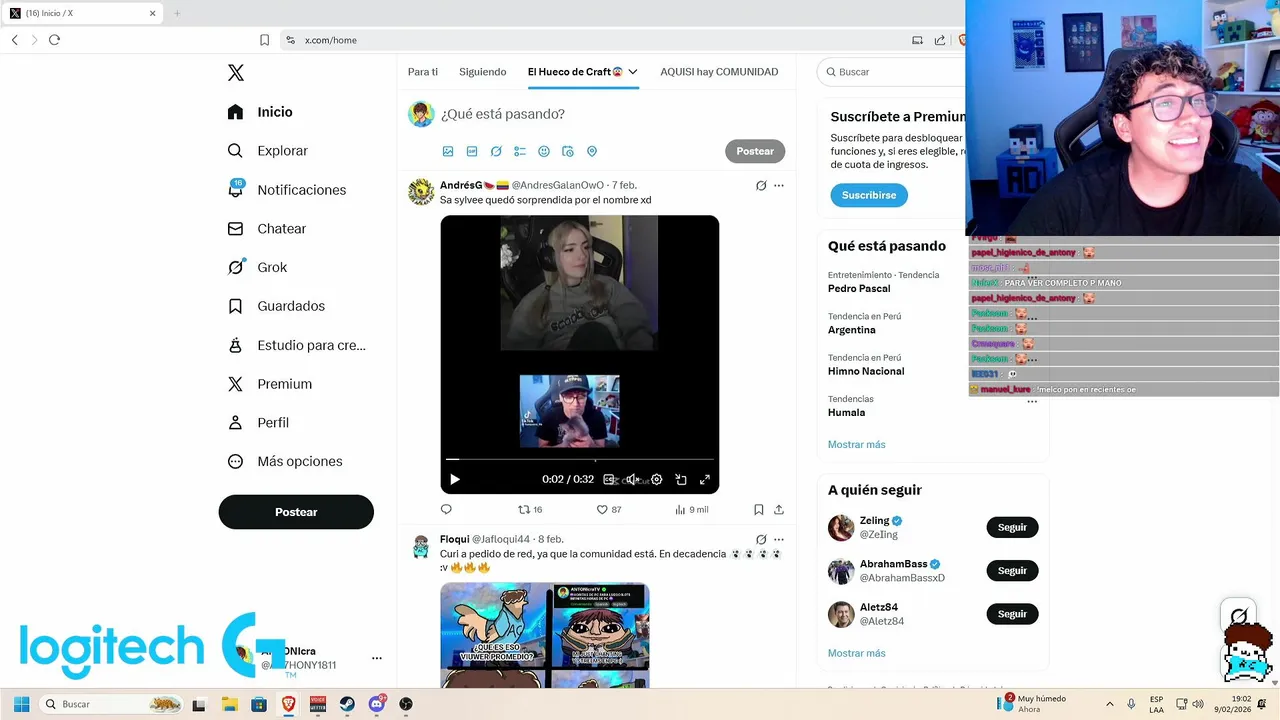The image size is (1280, 720).
Task: Follow Zeling with the Seguir button
Action: tap(1012, 527)
